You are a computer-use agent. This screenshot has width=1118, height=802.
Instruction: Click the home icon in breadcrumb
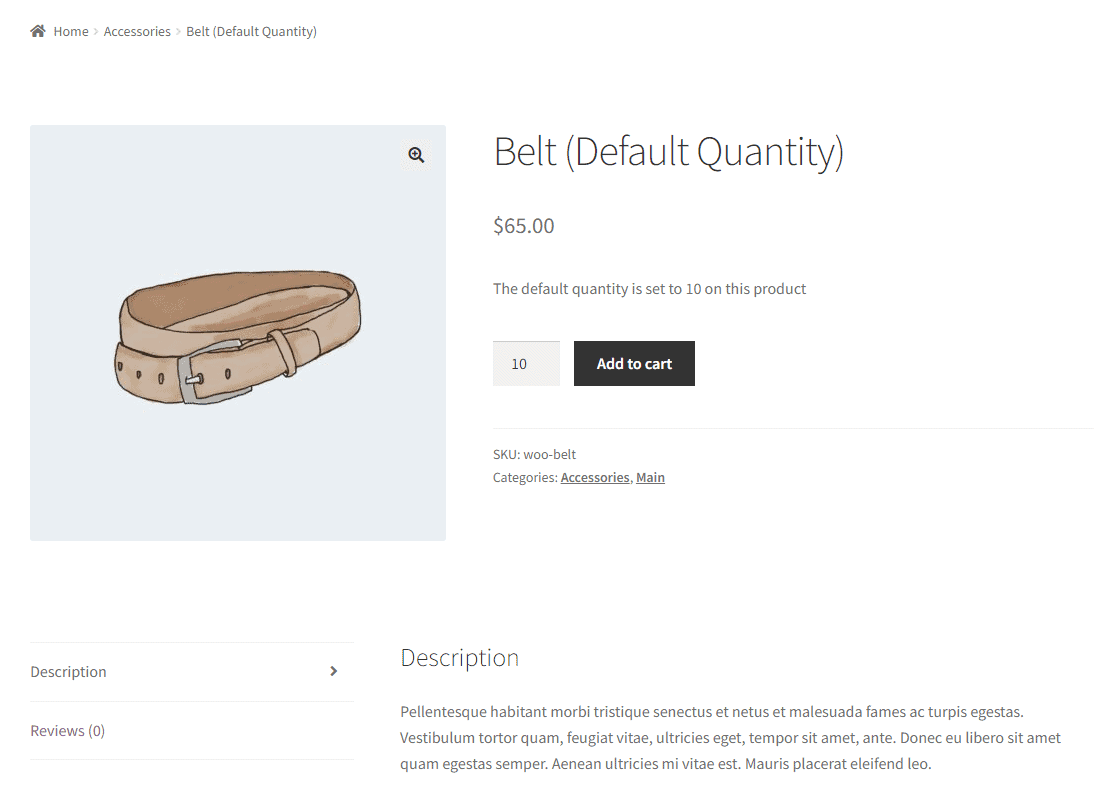tap(38, 31)
